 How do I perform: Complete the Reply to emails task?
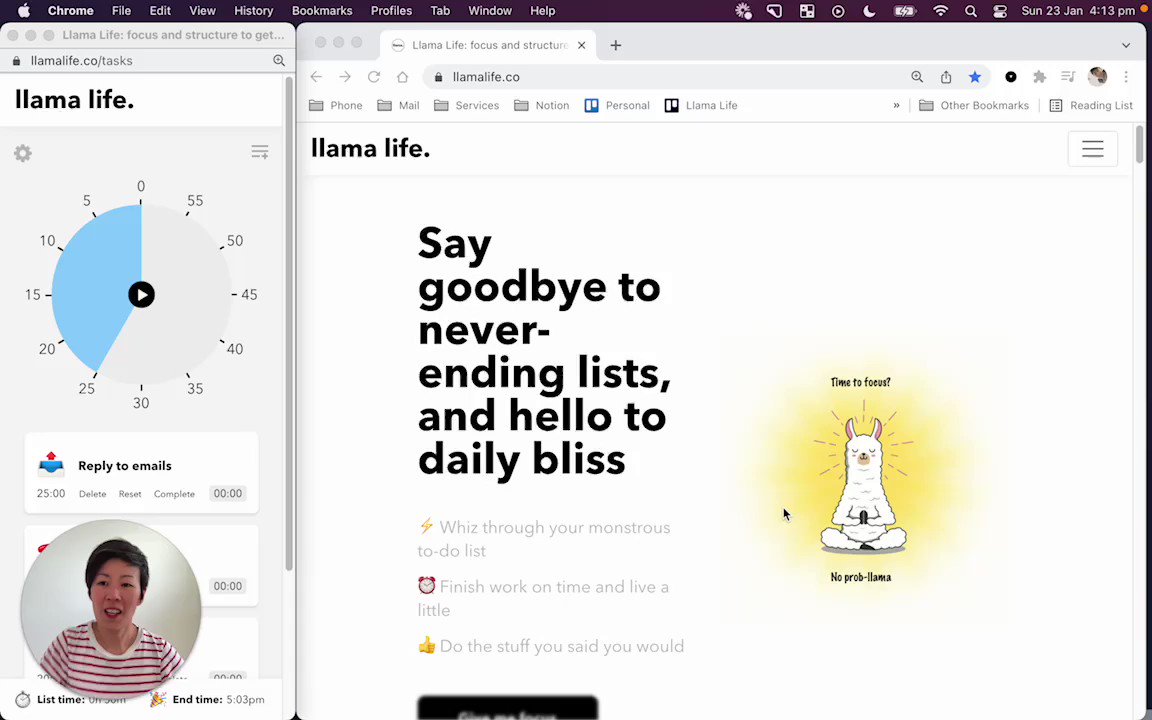click(174, 494)
